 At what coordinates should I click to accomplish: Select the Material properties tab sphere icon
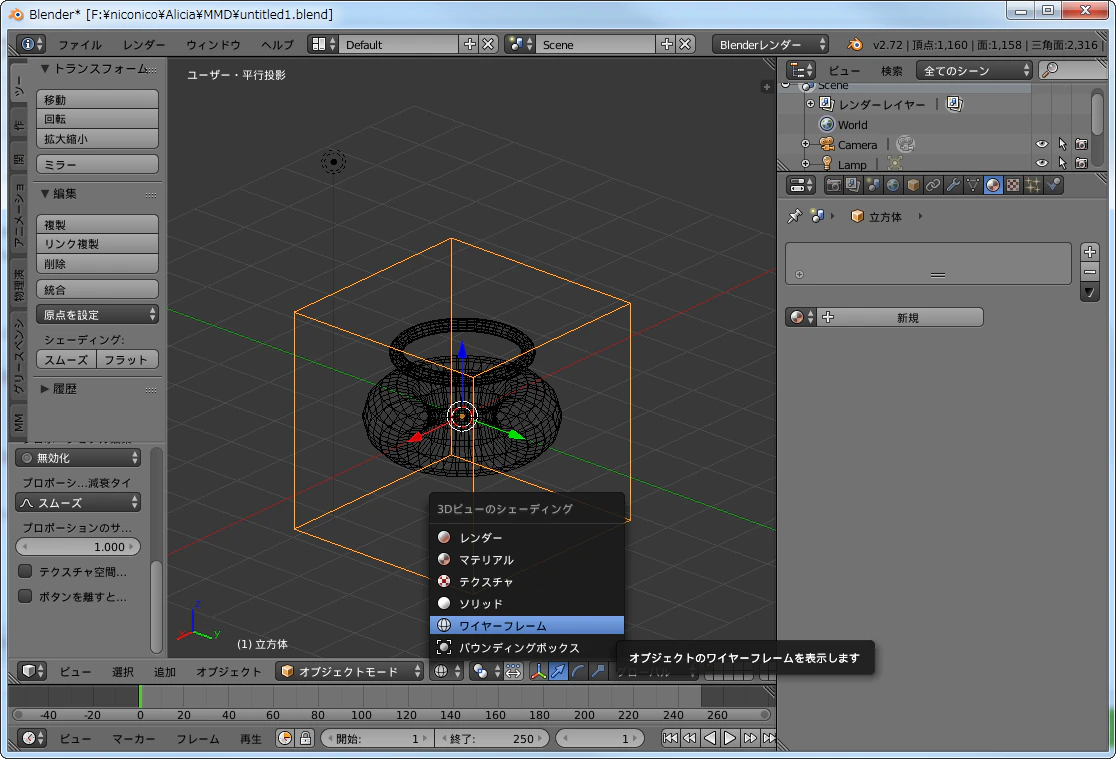993,186
